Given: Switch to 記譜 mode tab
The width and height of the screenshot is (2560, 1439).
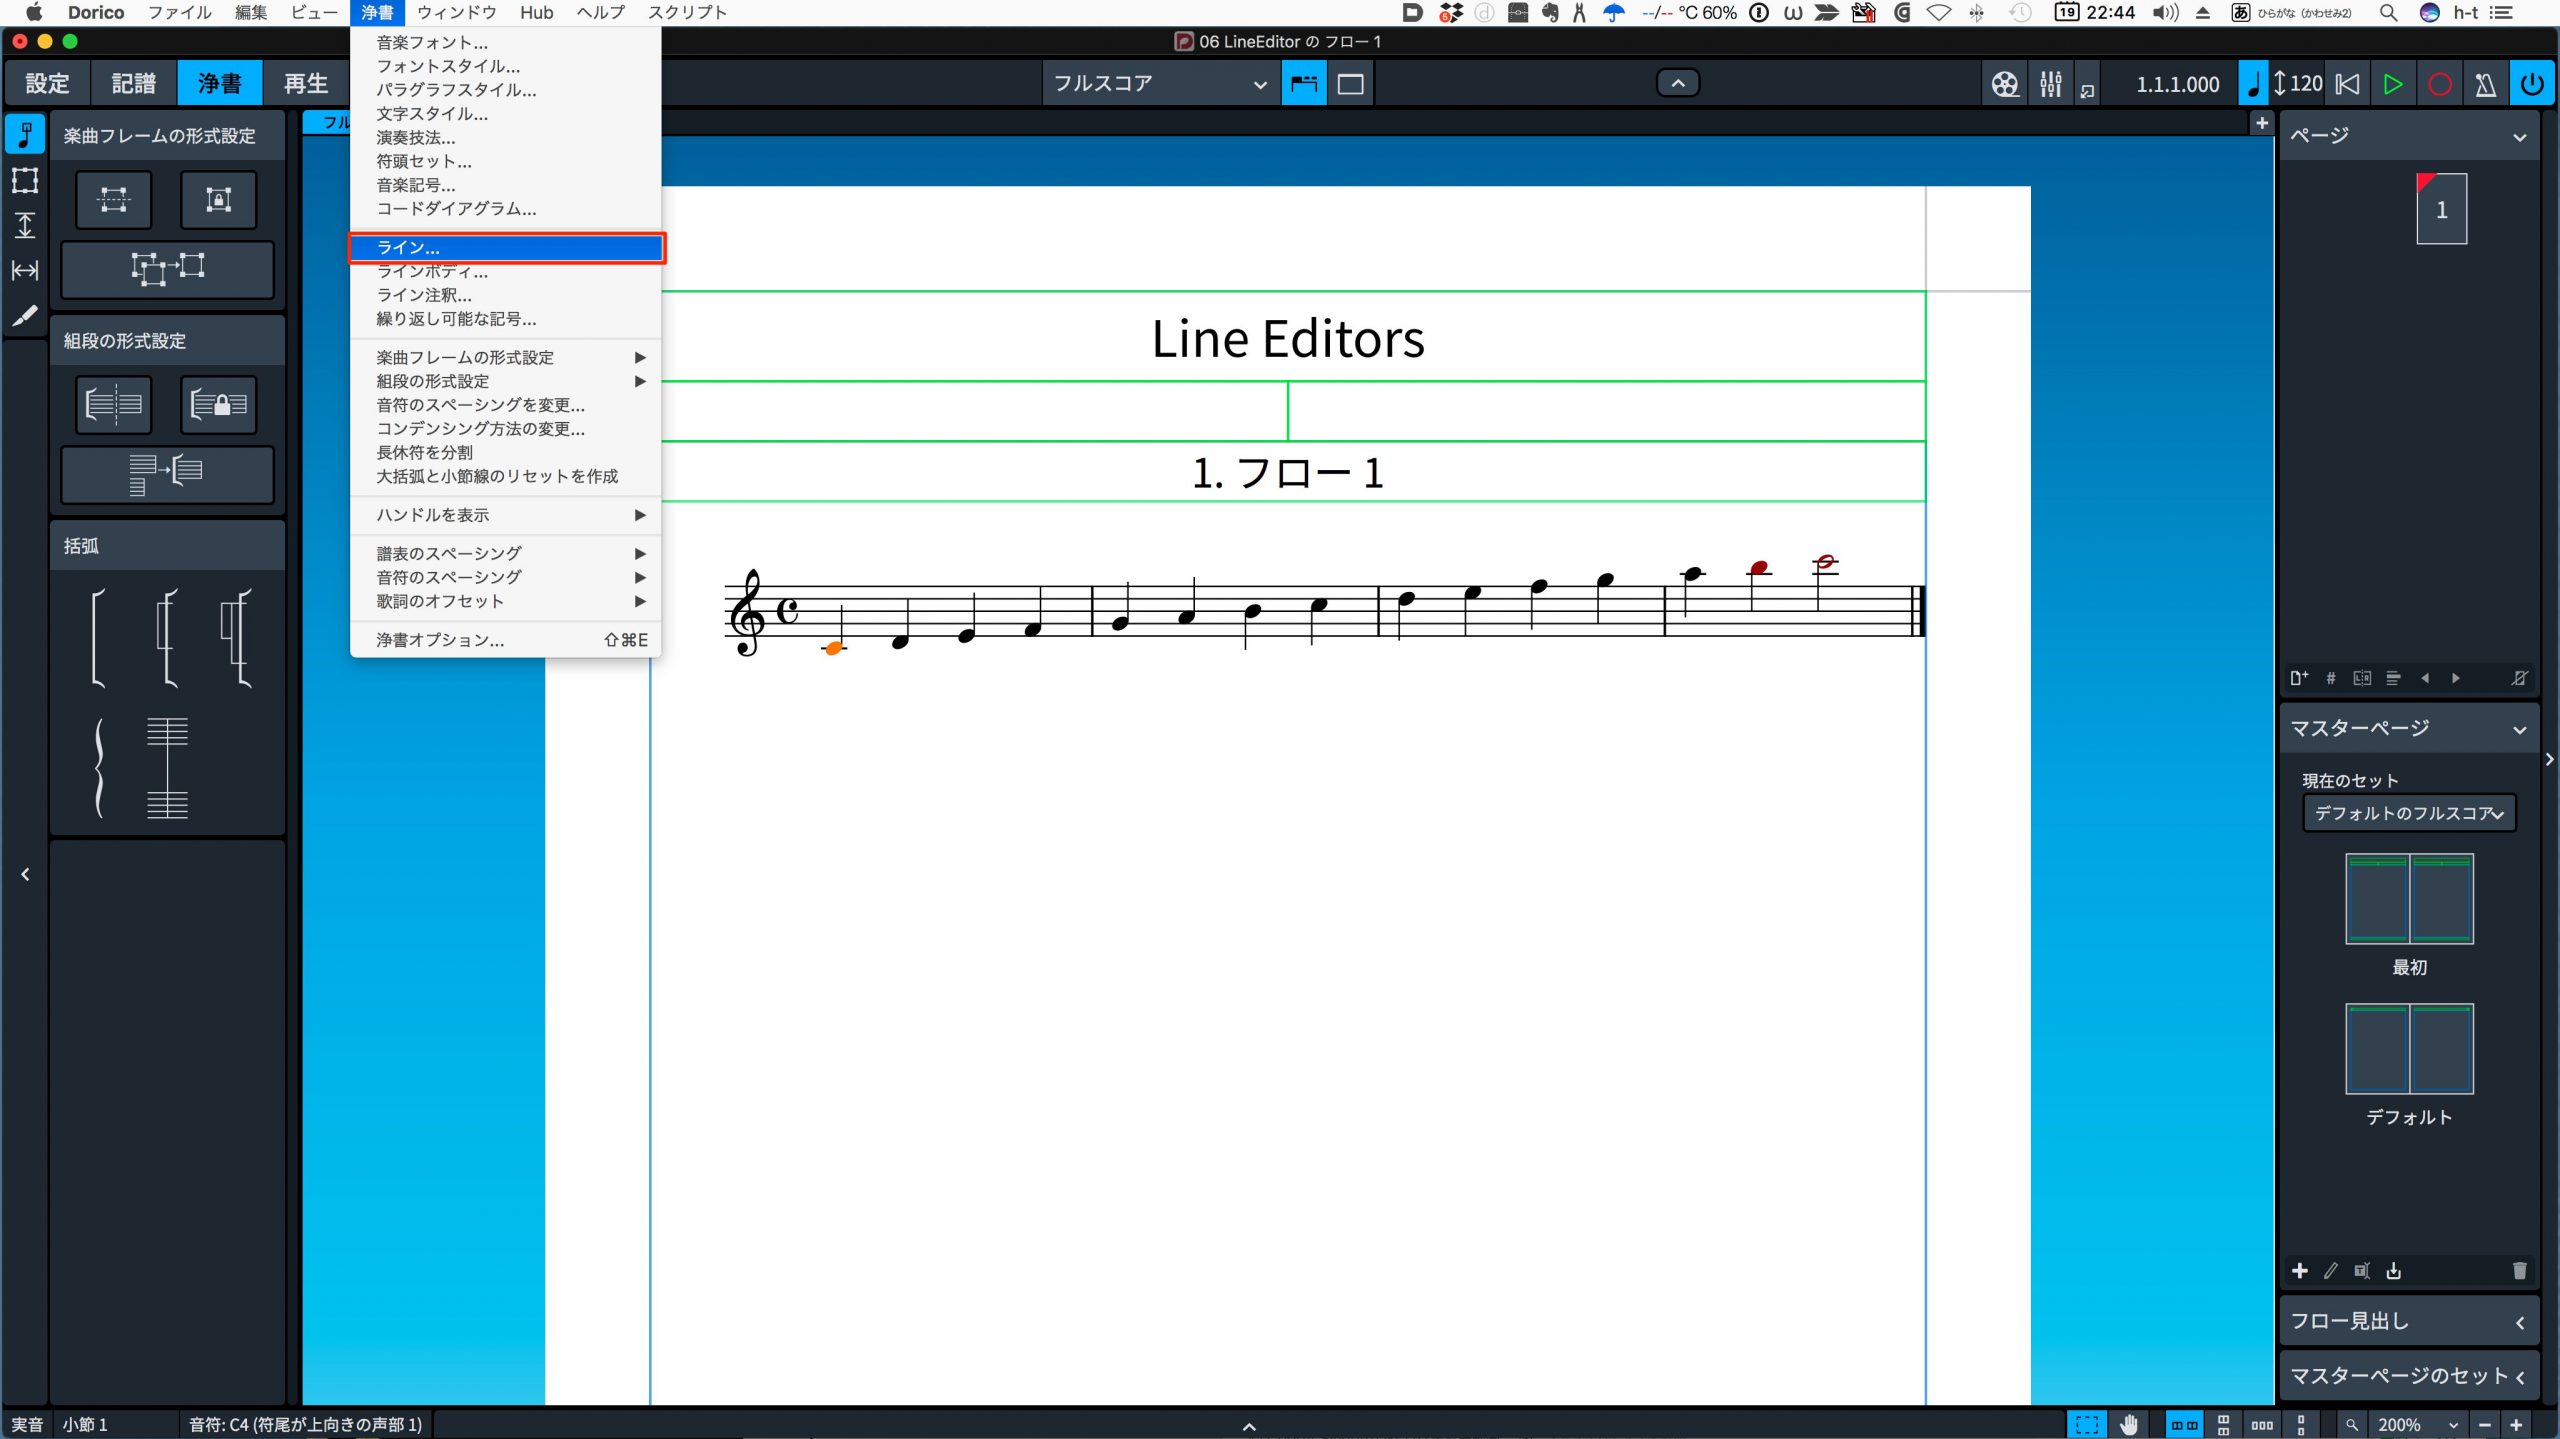Looking at the screenshot, I should 134,83.
